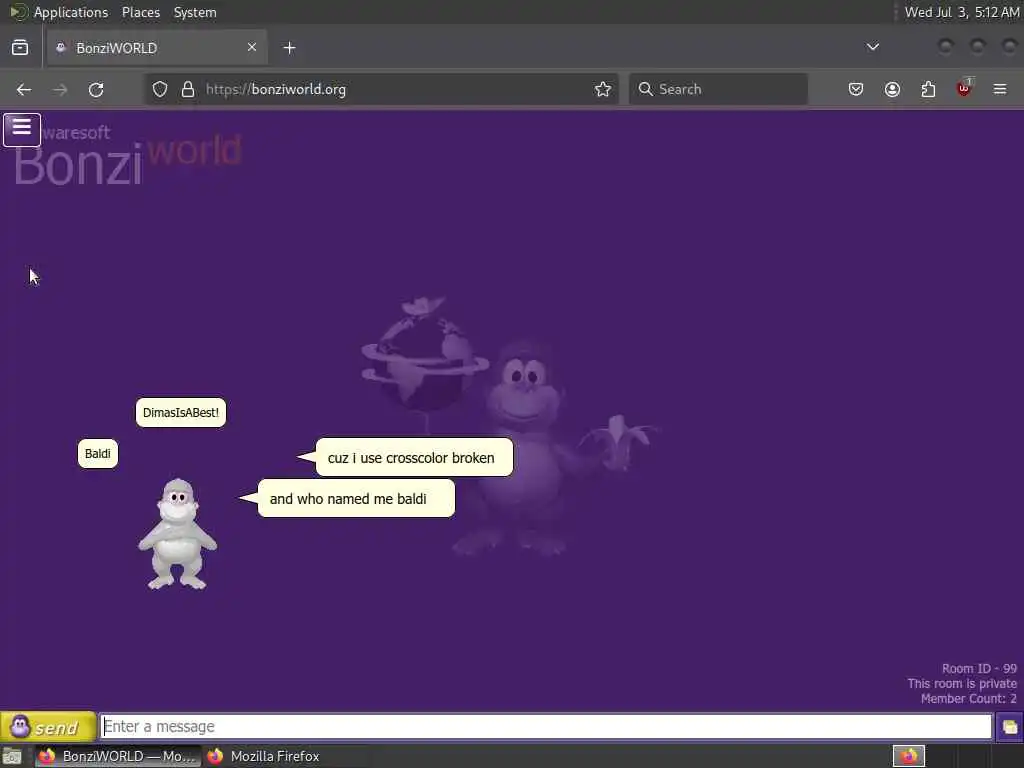The image size is (1024, 768).
Task: Click the 'cuz i use crosscolor broken' bubble
Action: point(414,457)
